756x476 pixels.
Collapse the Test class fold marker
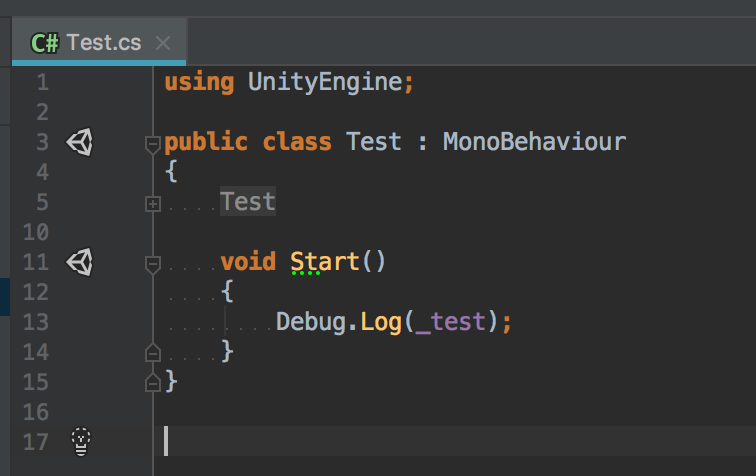tap(152, 144)
